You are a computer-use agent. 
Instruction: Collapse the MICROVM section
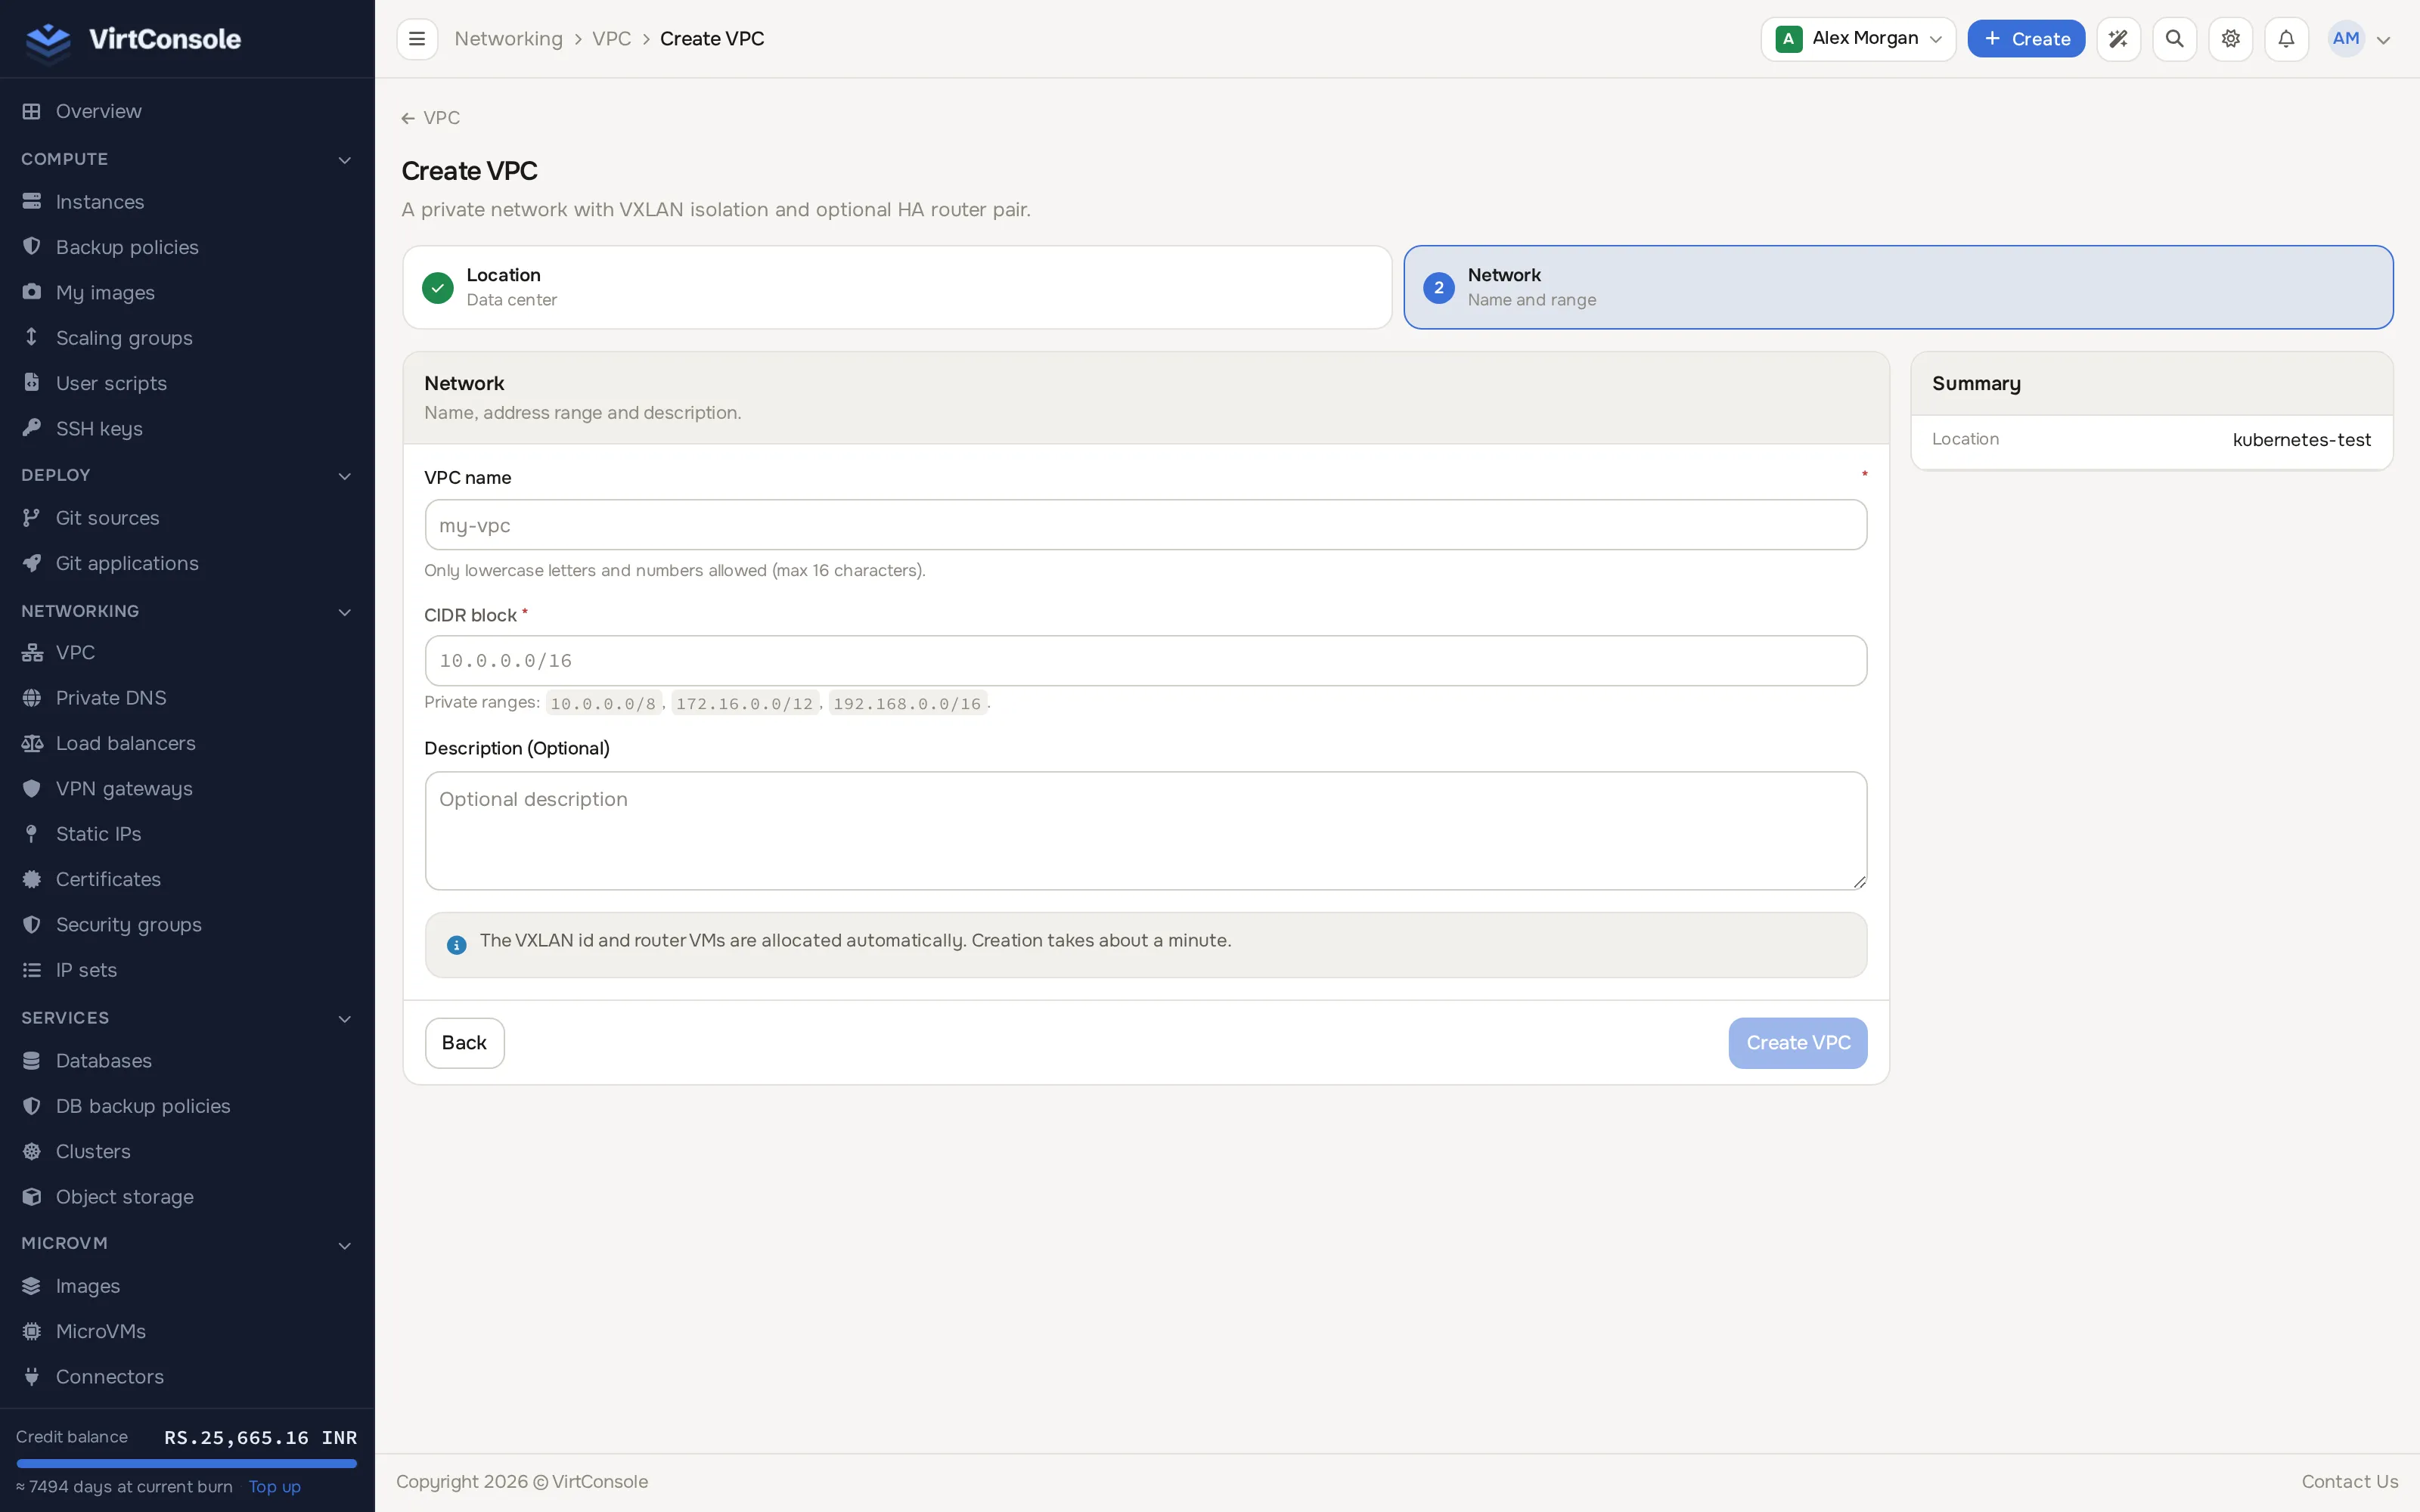pos(187,1243)
